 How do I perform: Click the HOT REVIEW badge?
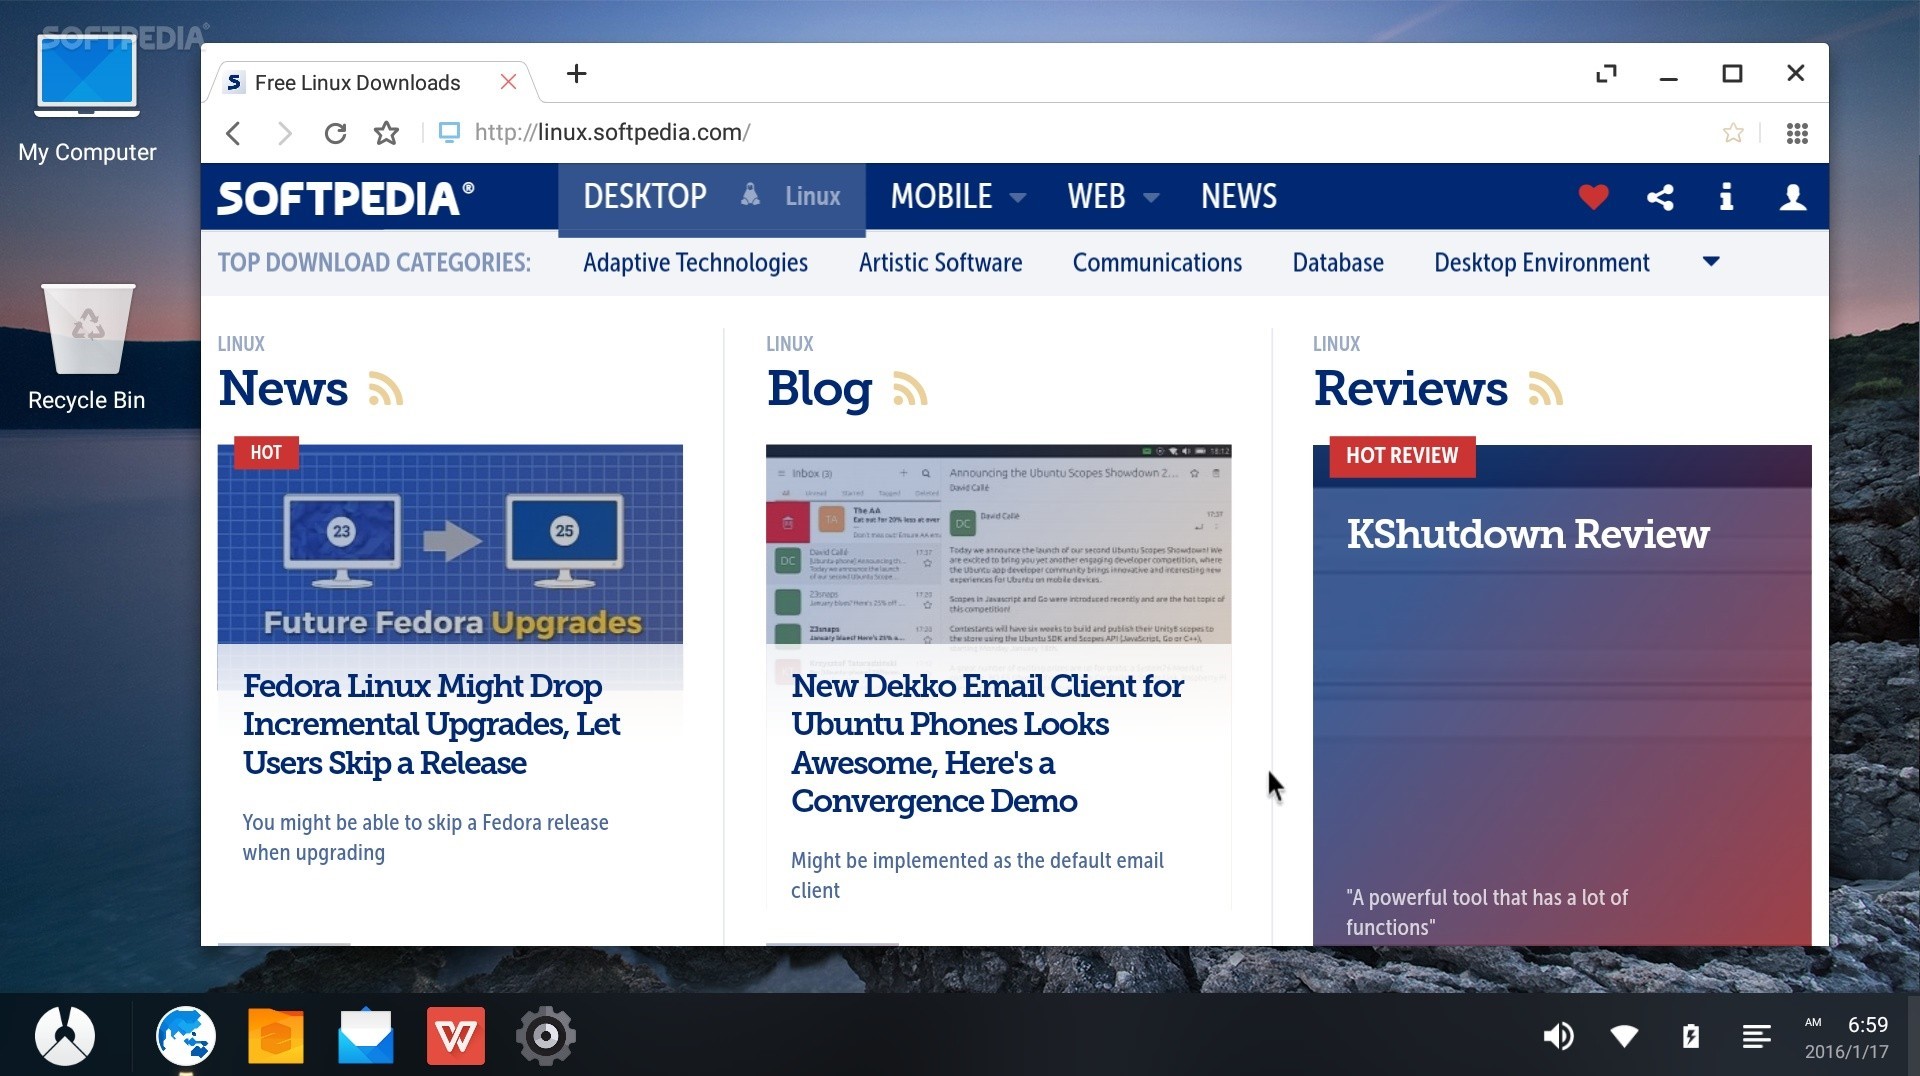point(1402,456)
